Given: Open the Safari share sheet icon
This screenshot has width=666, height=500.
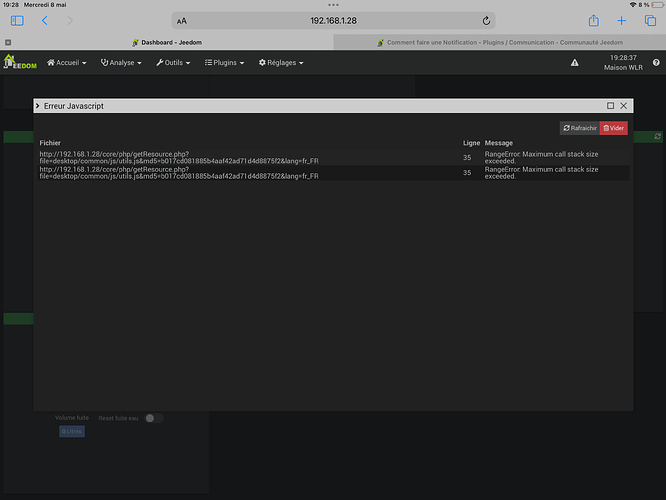Looking at the screenshot, I should [594, 20].
